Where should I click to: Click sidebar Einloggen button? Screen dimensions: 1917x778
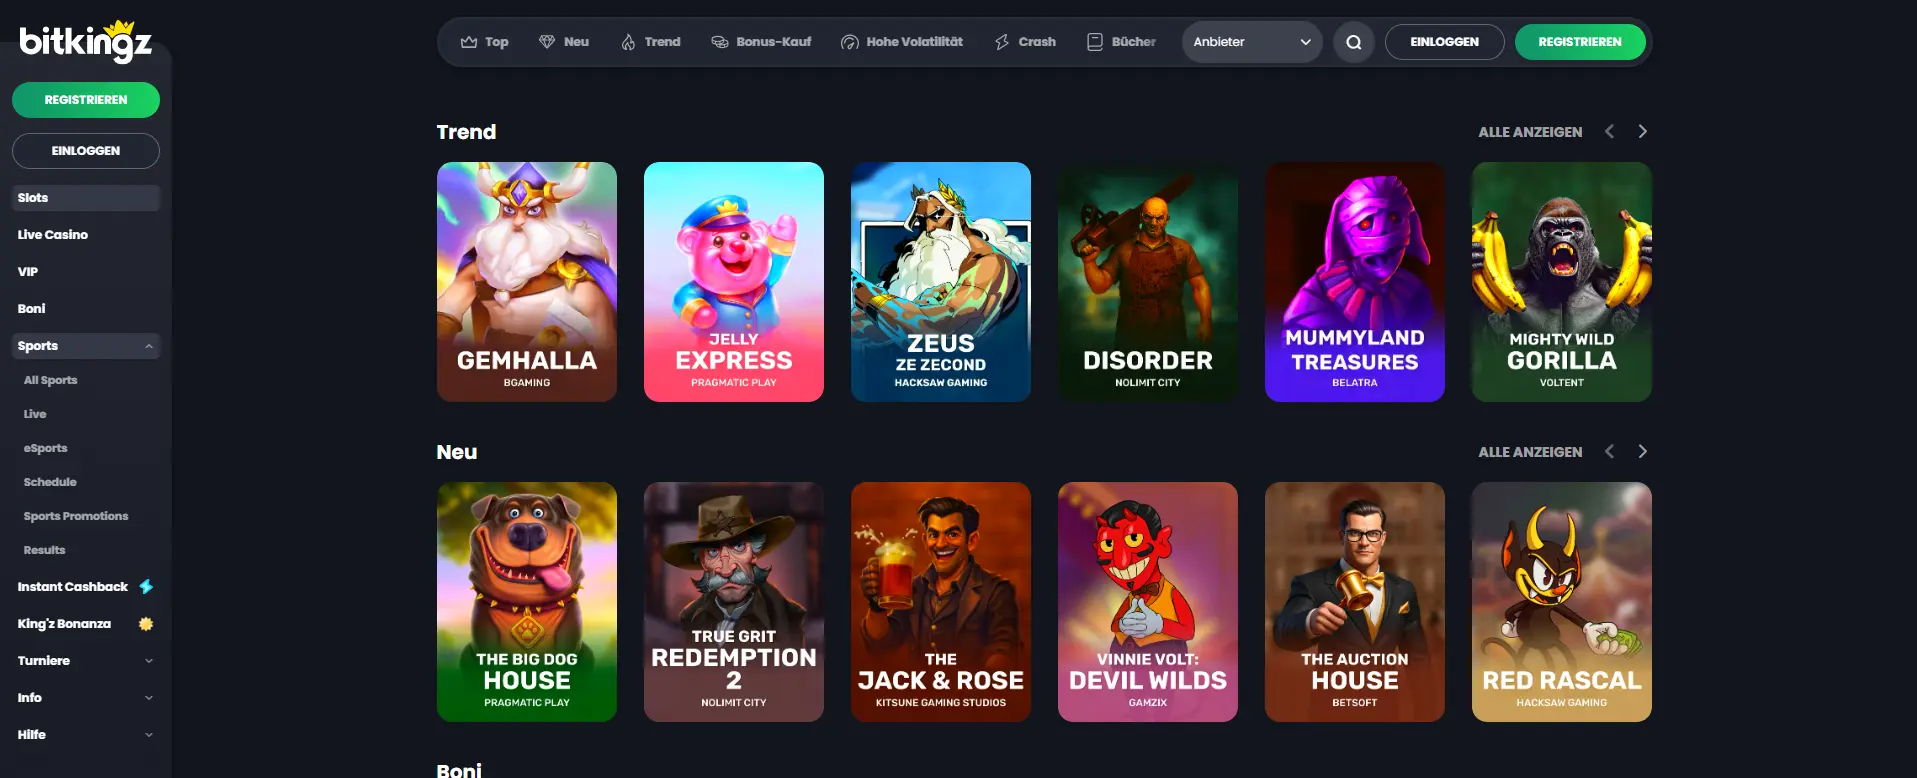[x=86, y=151]
